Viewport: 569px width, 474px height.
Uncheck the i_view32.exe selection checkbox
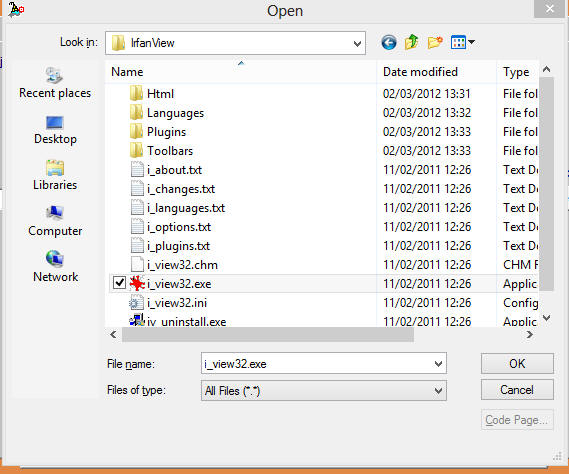click(x=119, y=282)
